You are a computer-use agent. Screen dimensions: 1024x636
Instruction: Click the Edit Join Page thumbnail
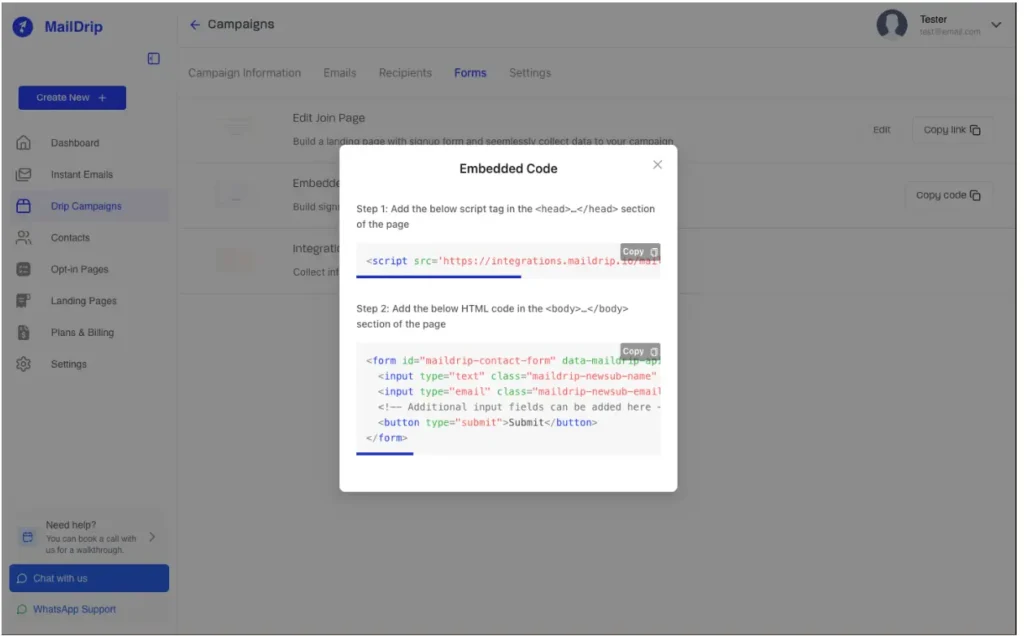pyautogui.click(x=236, y=127)
